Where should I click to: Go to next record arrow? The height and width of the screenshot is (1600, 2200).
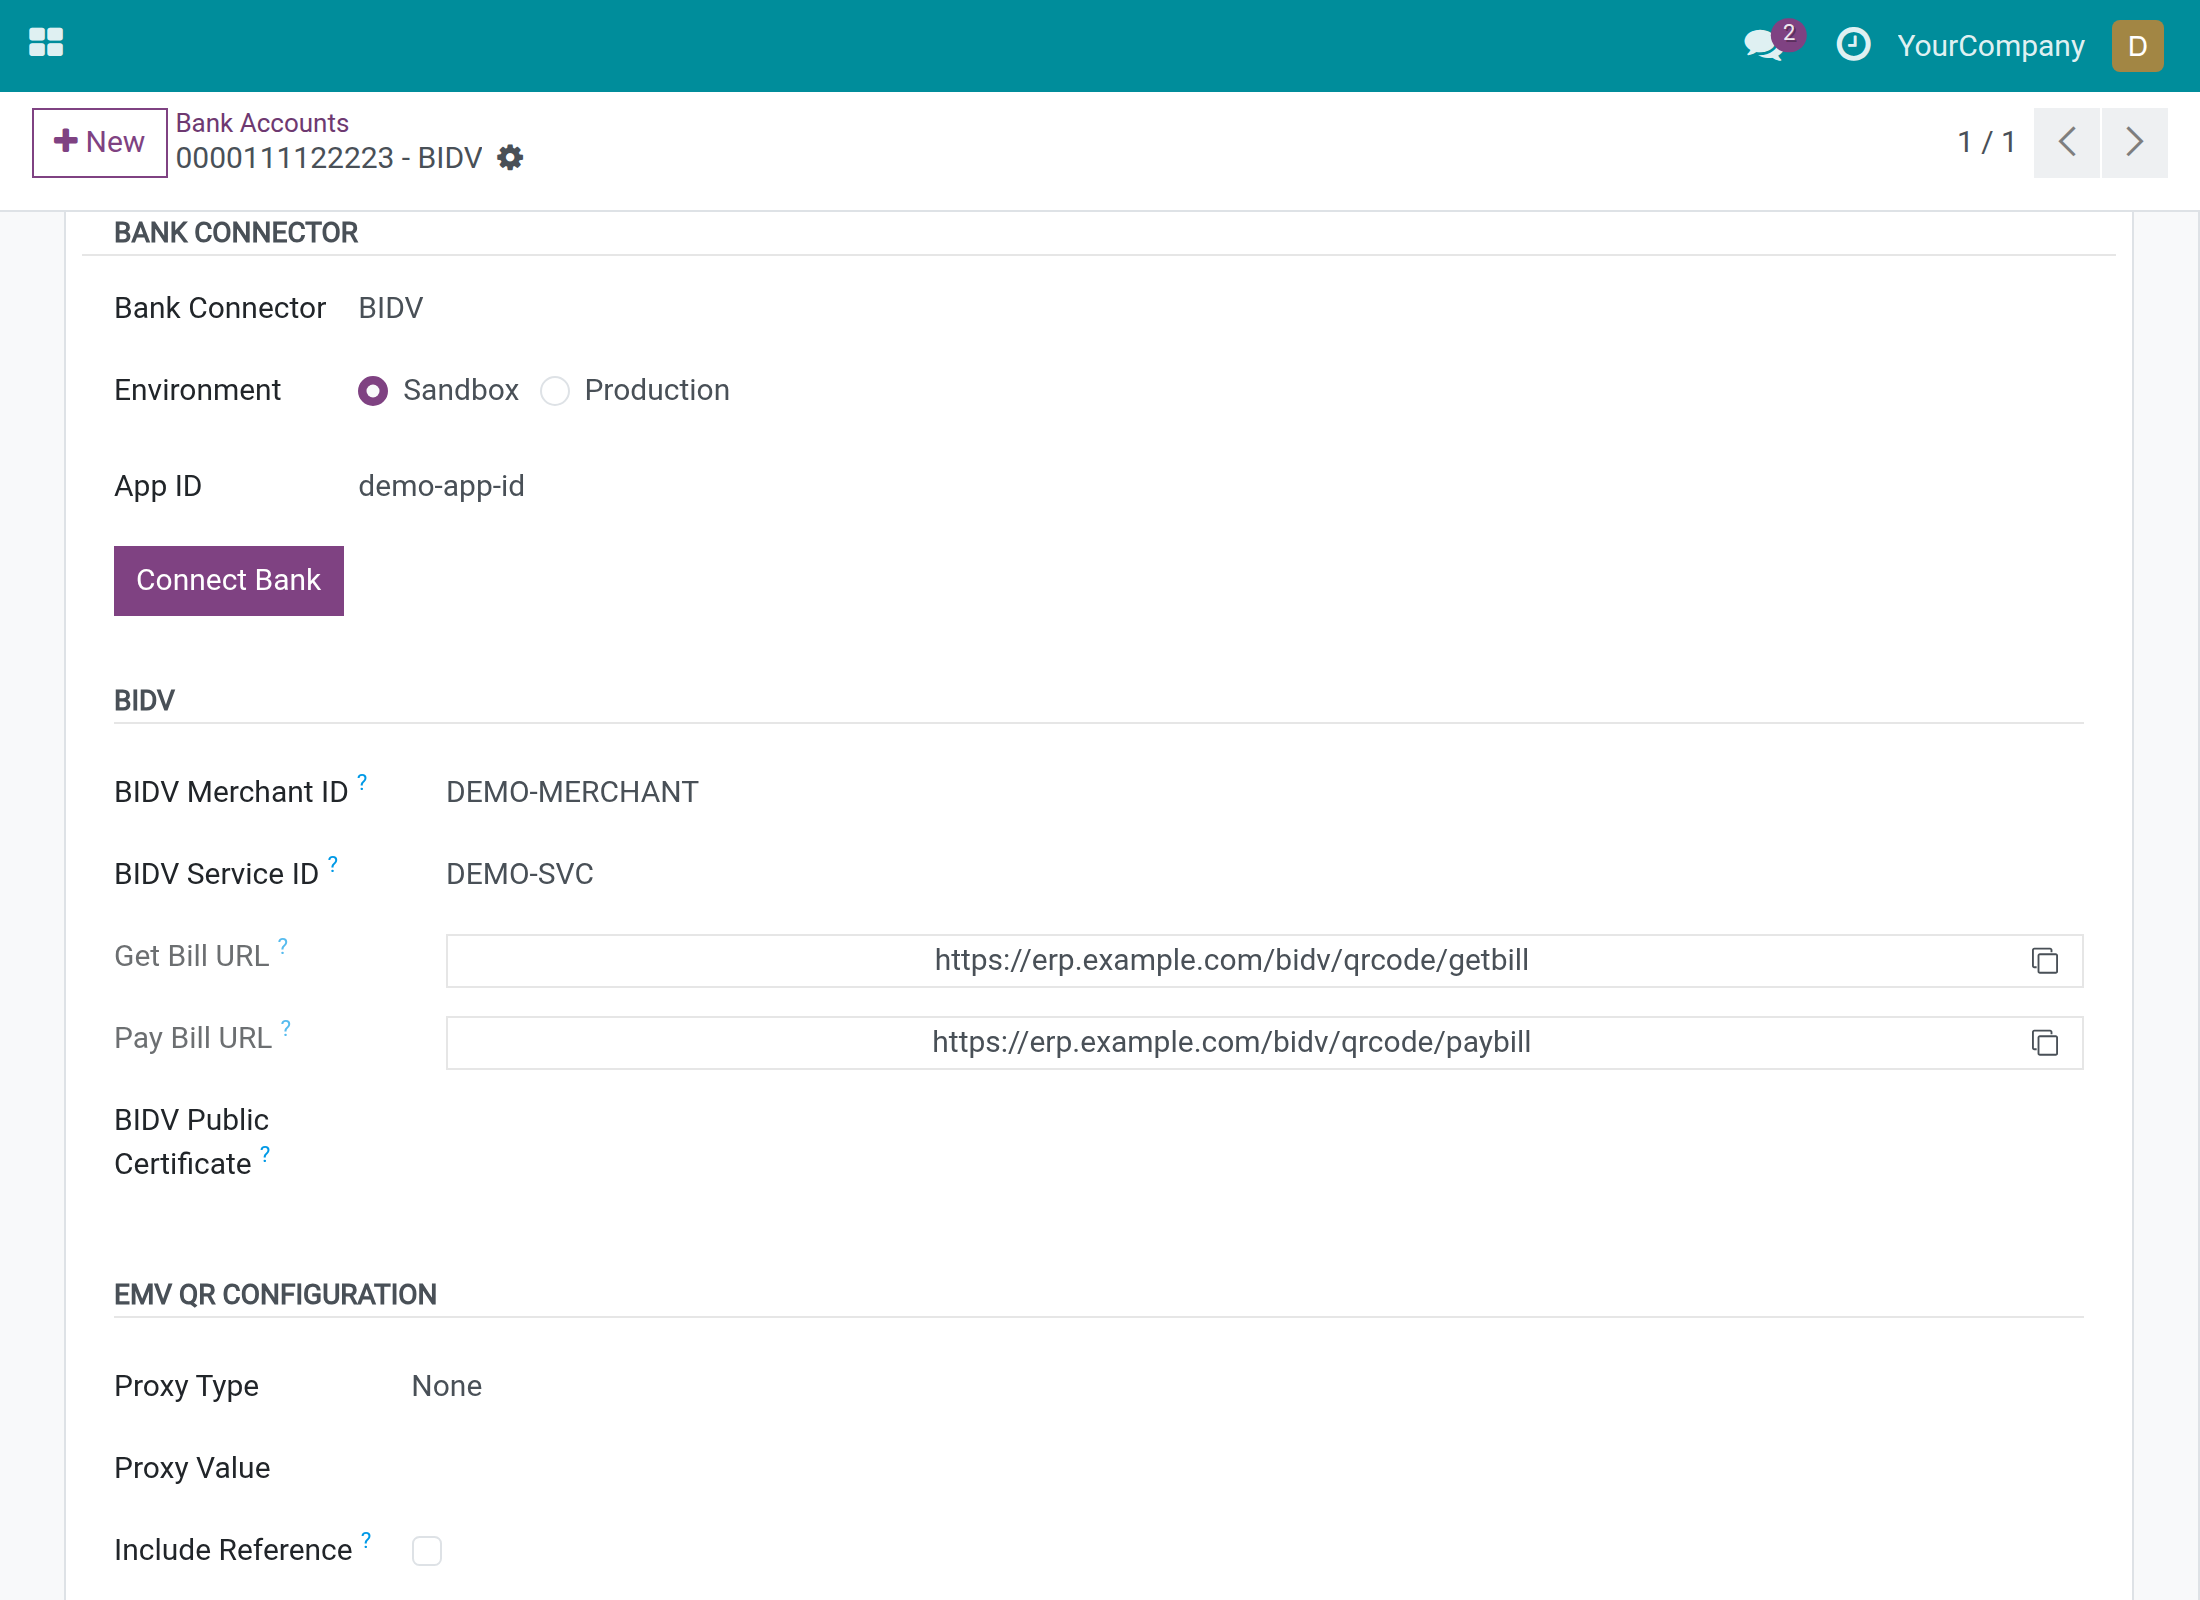pyautogui.click(x=2134, y=142)
